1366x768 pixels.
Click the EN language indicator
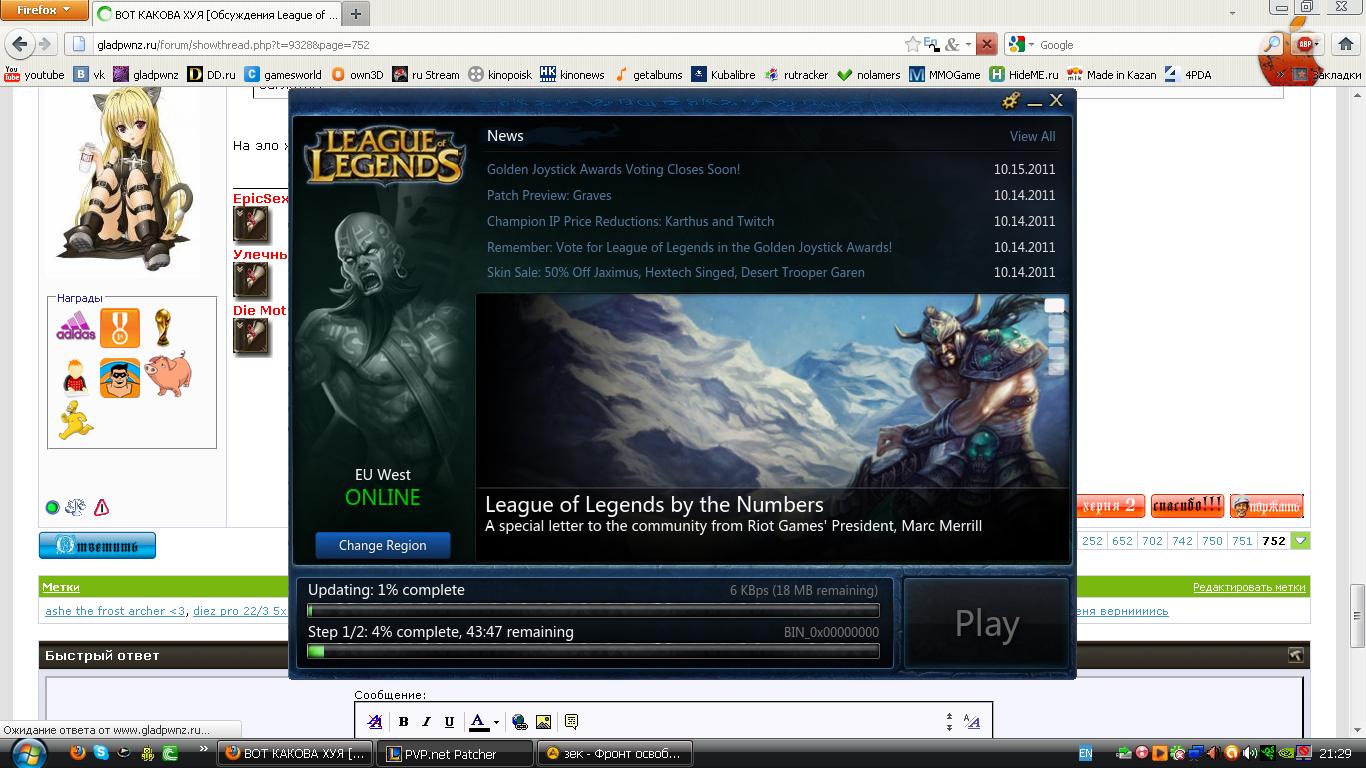point(1085,754)
